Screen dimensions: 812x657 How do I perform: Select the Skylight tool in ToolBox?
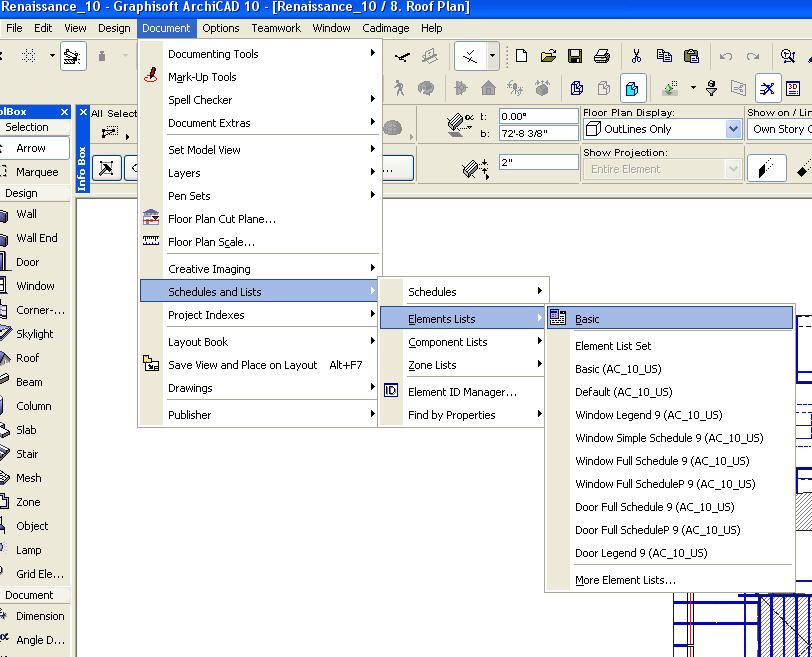[x=34, y=334]
